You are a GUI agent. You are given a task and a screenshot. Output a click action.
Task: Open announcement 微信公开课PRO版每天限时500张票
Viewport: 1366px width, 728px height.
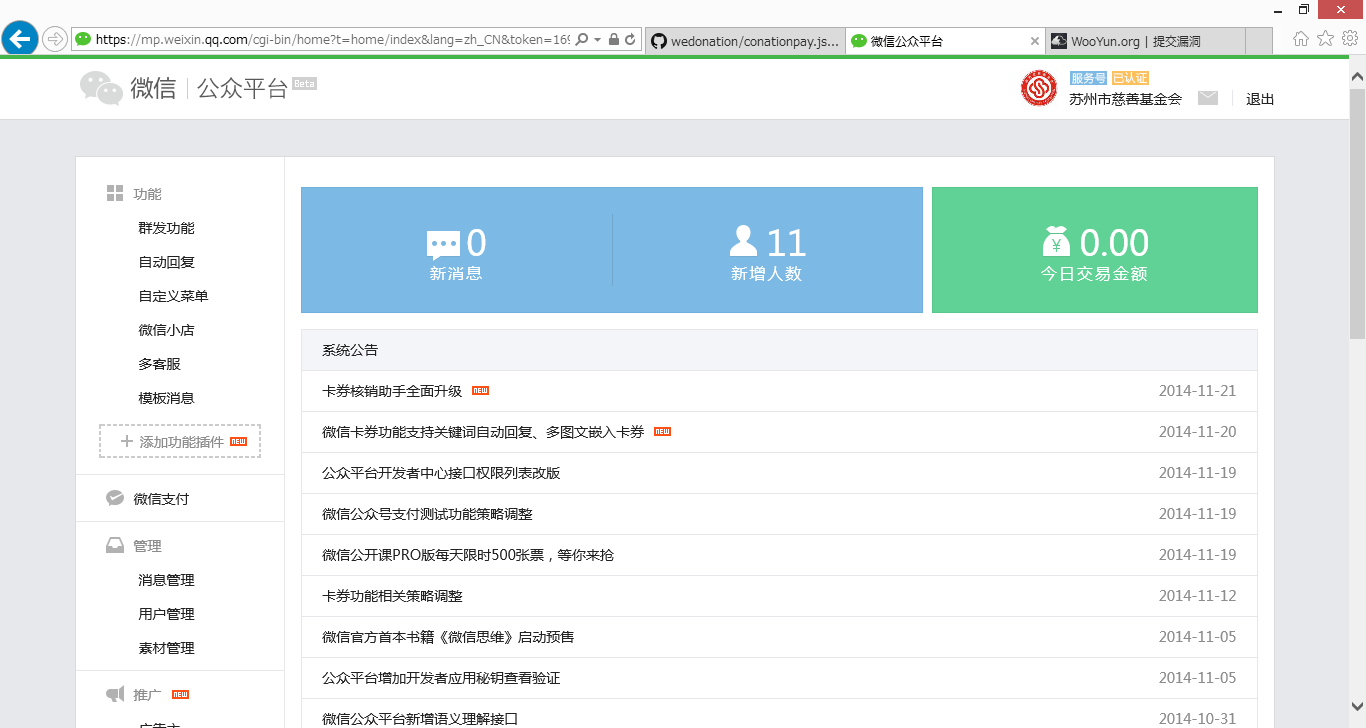468,555
